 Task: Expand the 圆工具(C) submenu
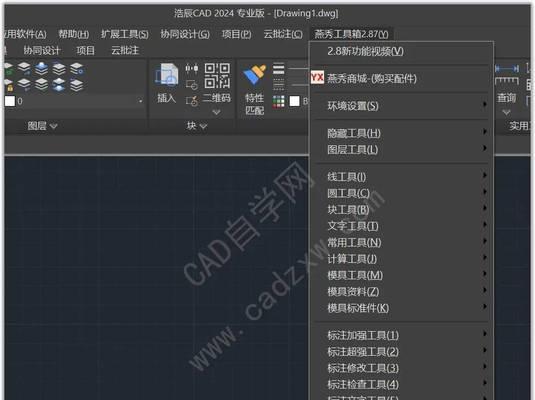(x=401, y=193)
